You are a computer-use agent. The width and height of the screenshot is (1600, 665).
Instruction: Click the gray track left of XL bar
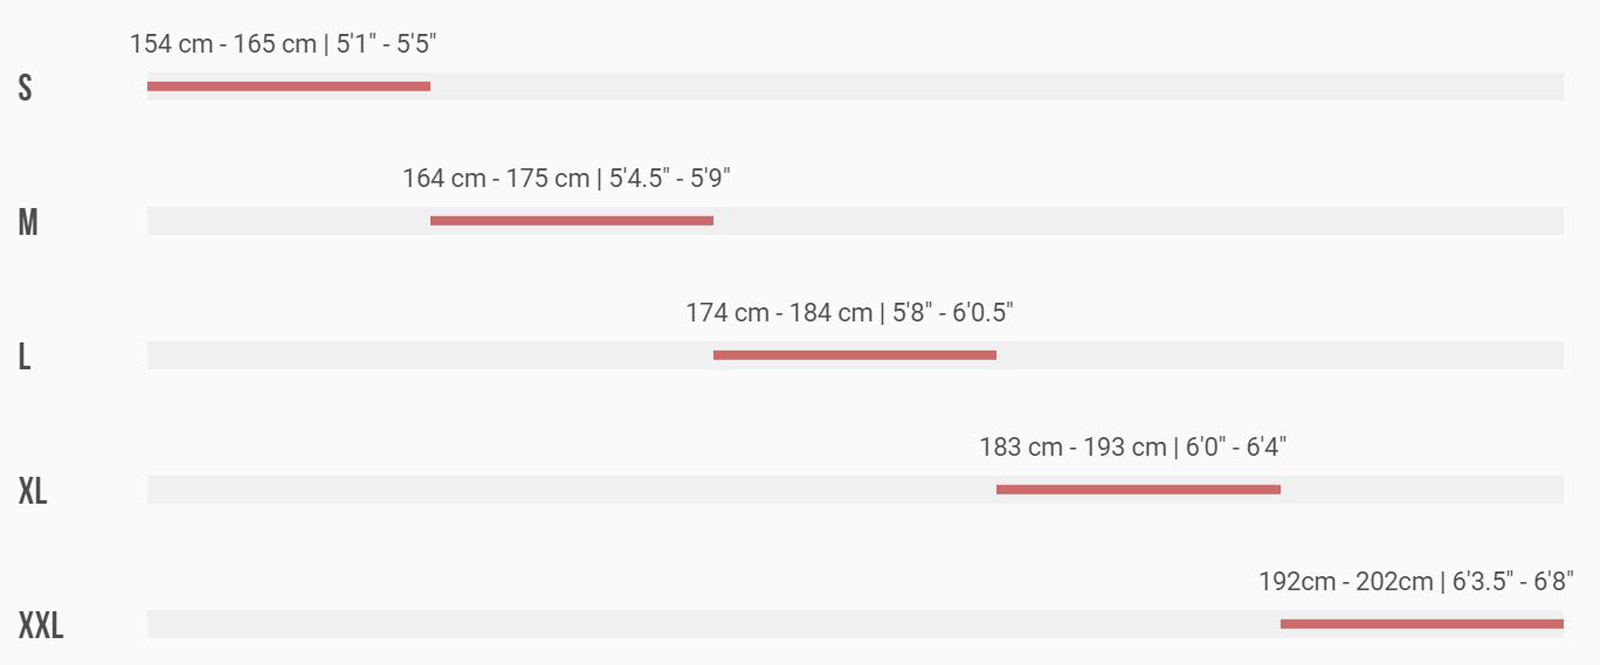(571, 489)
